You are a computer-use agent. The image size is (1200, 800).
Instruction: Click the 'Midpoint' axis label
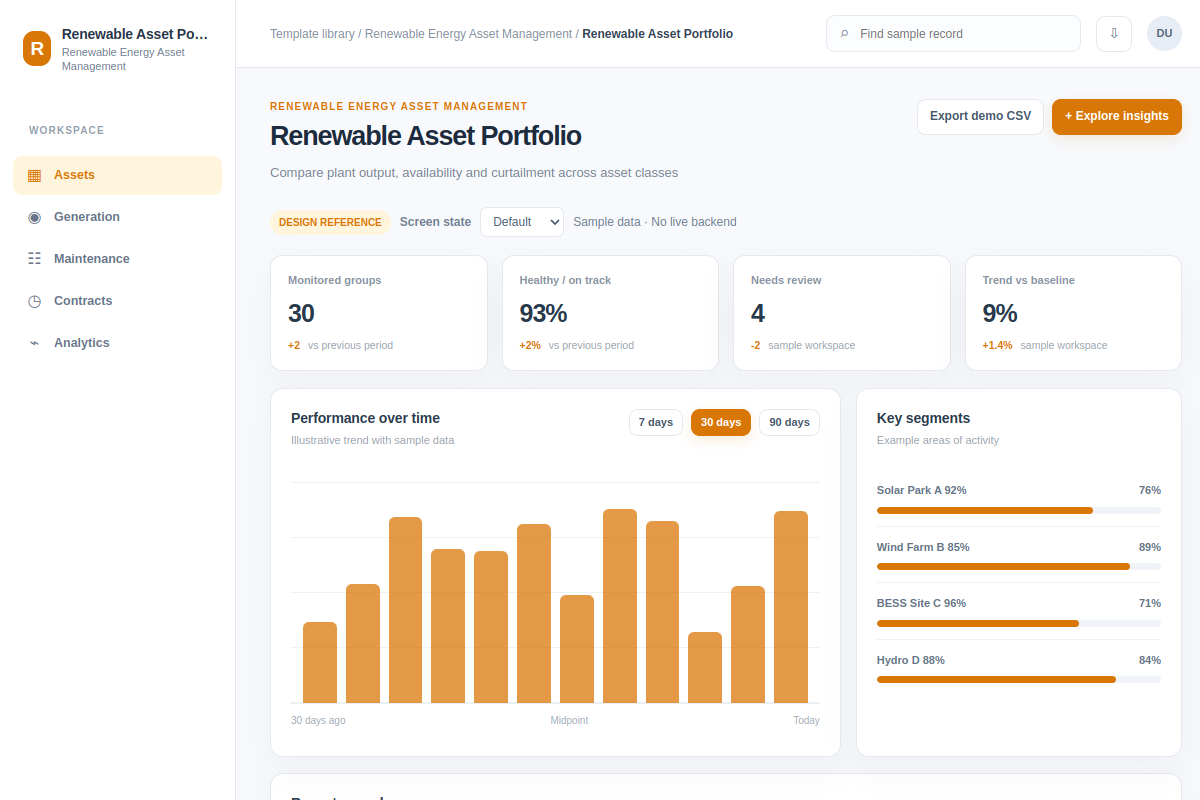pos(569,720)
